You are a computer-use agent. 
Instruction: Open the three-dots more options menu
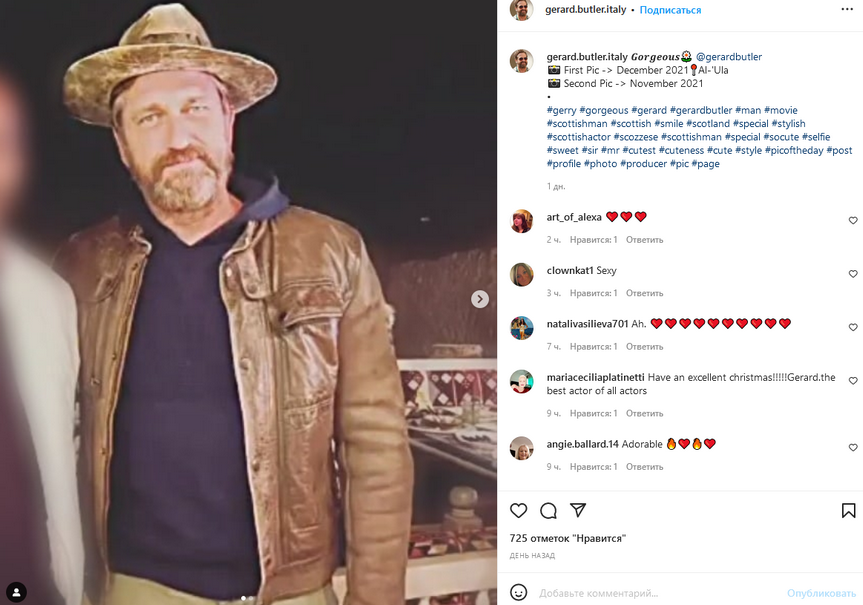[847, 9]
